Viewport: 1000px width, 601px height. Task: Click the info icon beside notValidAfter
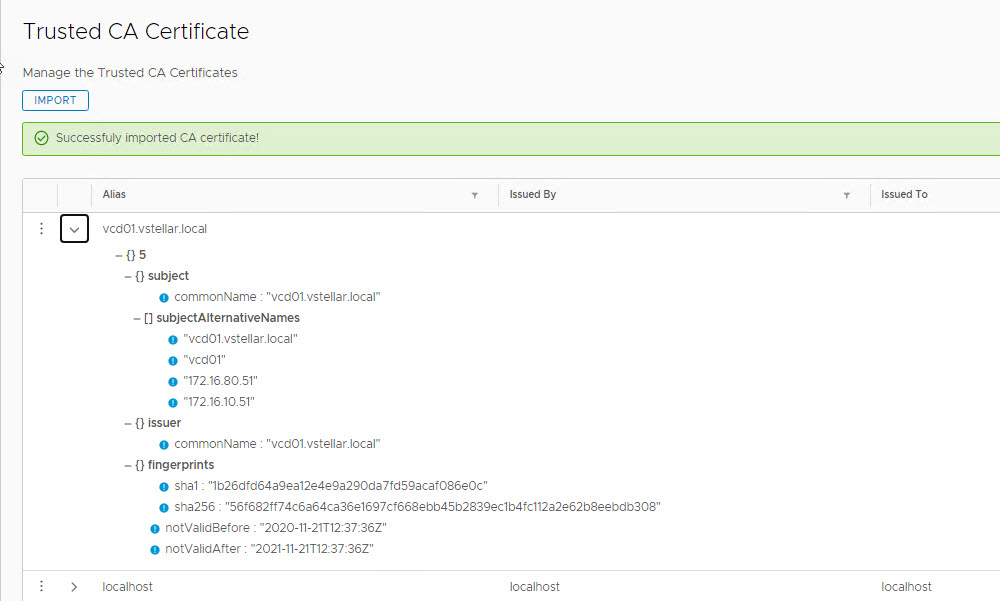tap(155, 549)
